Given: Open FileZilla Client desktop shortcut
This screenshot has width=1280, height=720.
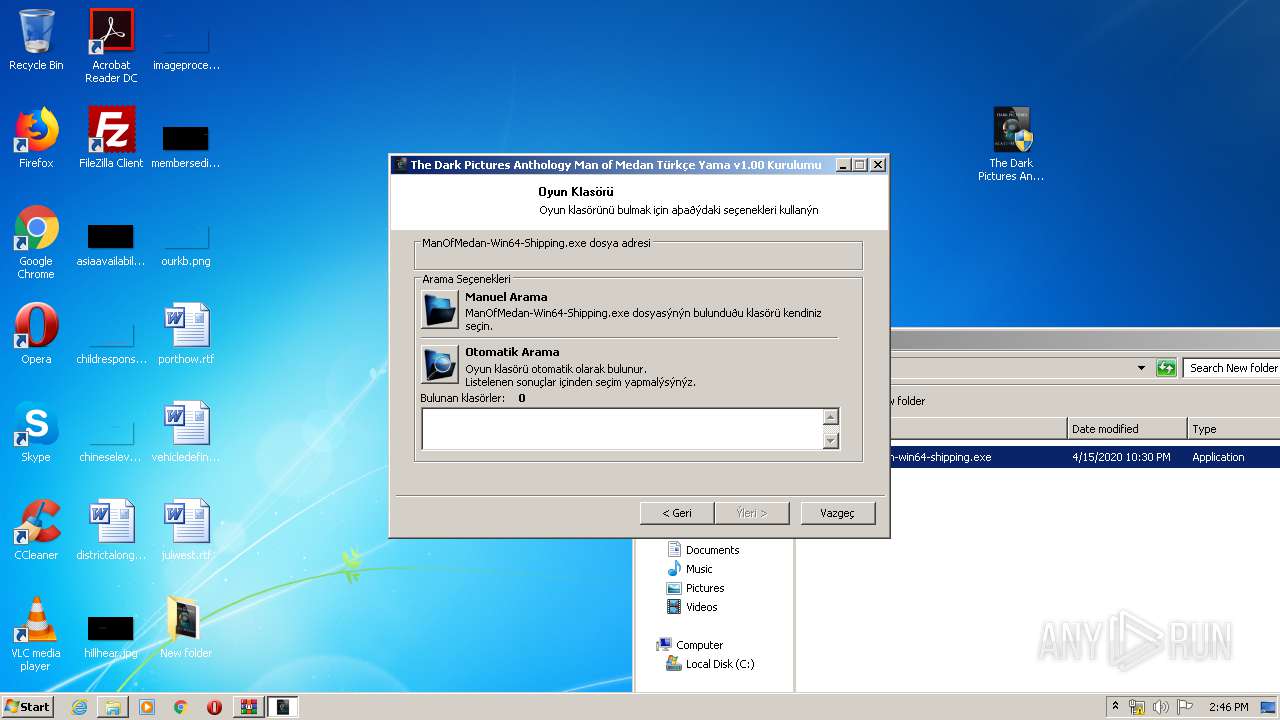Looking at the screenshot, I should (x=111, y=138).
